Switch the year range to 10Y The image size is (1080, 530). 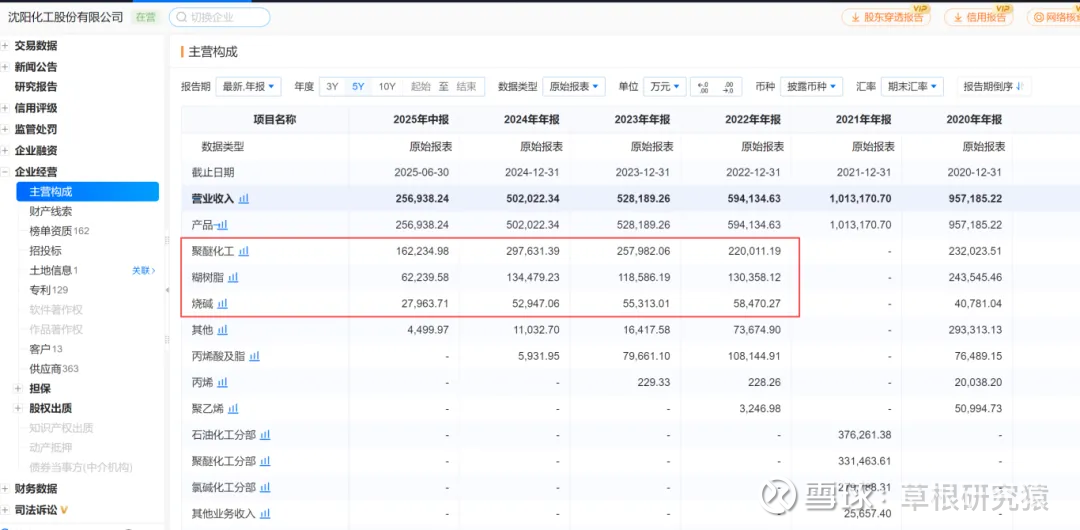tap(386, 87)
